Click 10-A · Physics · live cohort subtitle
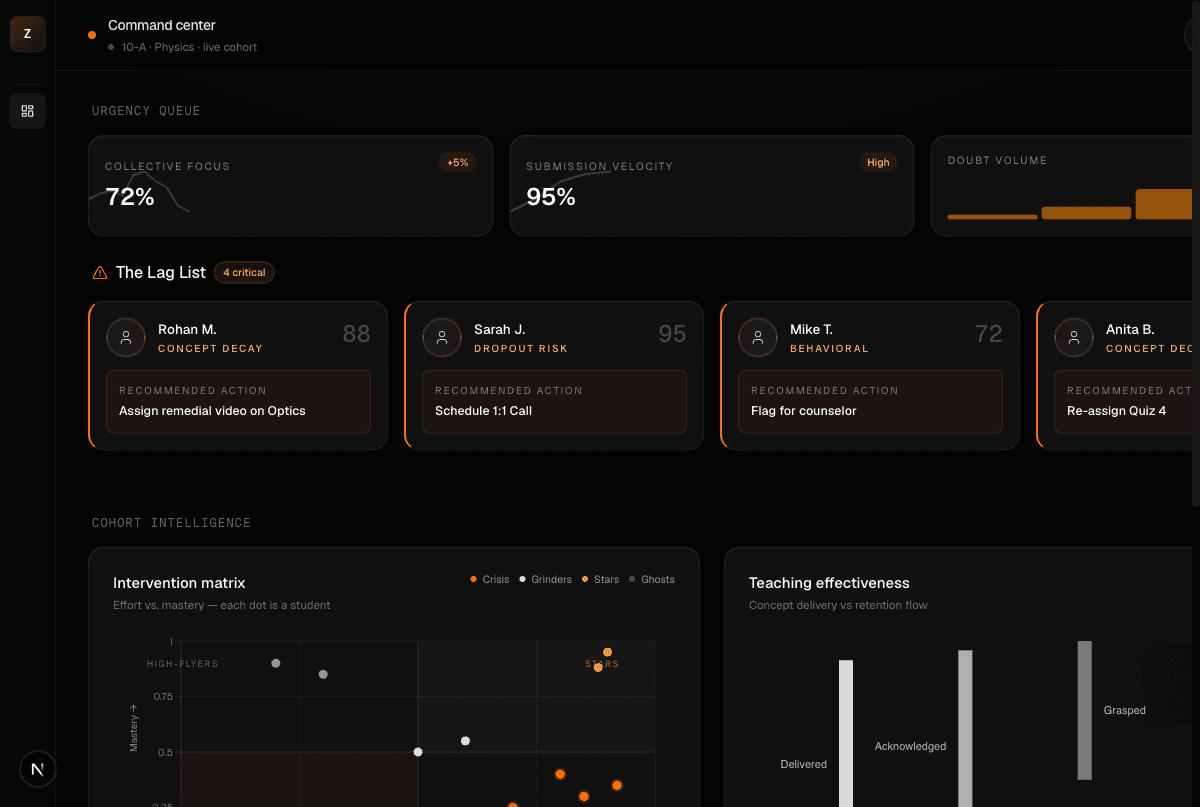 point(189,47)
